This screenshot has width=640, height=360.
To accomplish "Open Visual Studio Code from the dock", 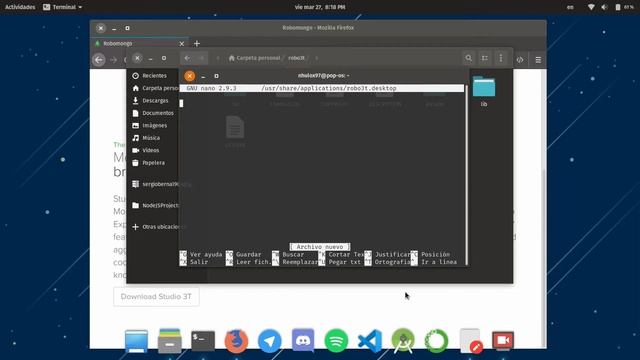I will click(x=370, y=341).
